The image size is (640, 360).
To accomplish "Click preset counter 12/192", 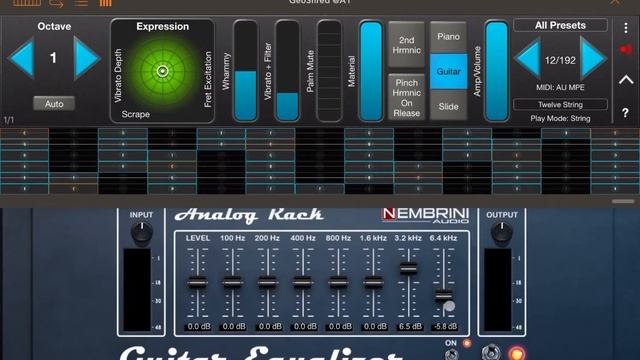I will tap(560, 60).
